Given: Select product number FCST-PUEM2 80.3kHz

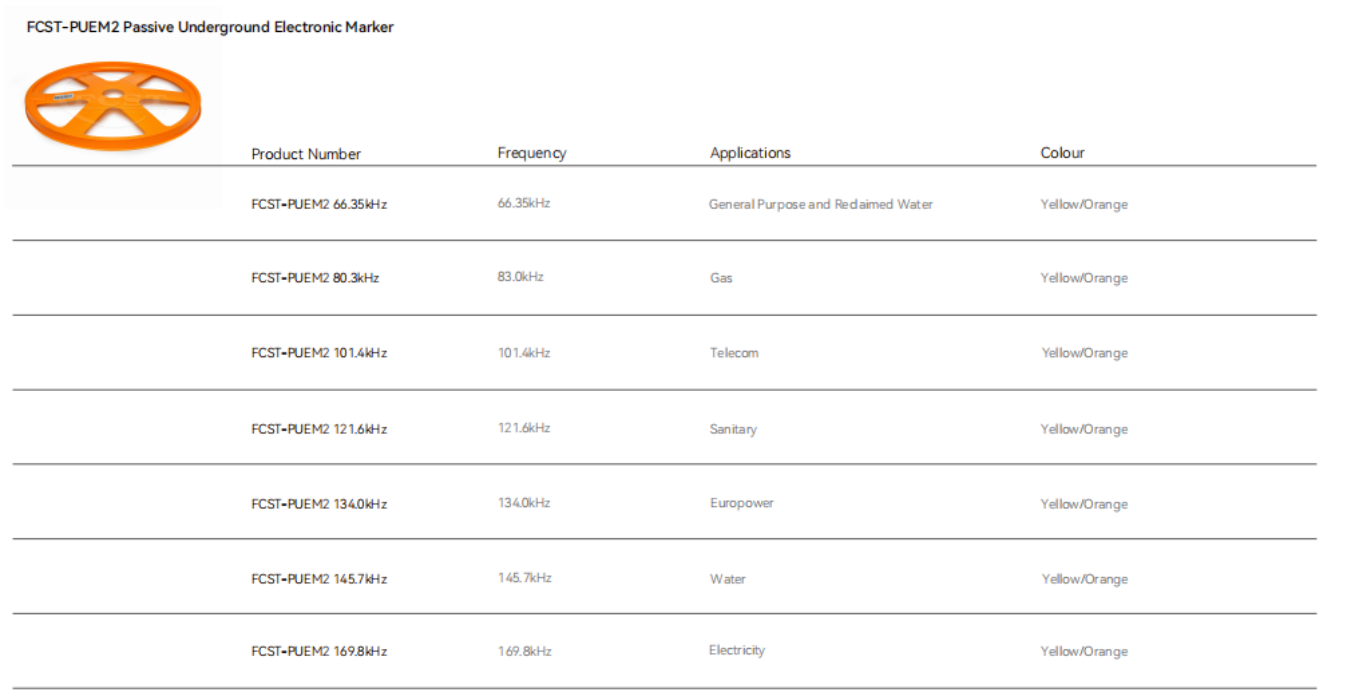Looking at the screenshot, I should (315, 278).
